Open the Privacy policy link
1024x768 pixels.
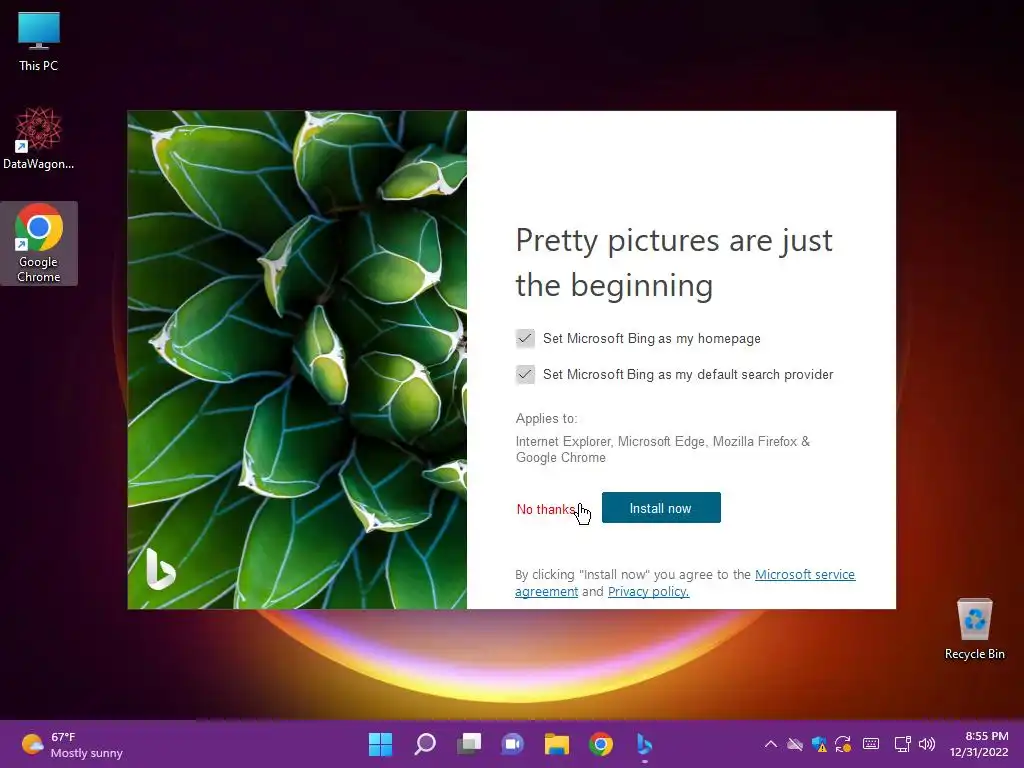click(648, 591)
